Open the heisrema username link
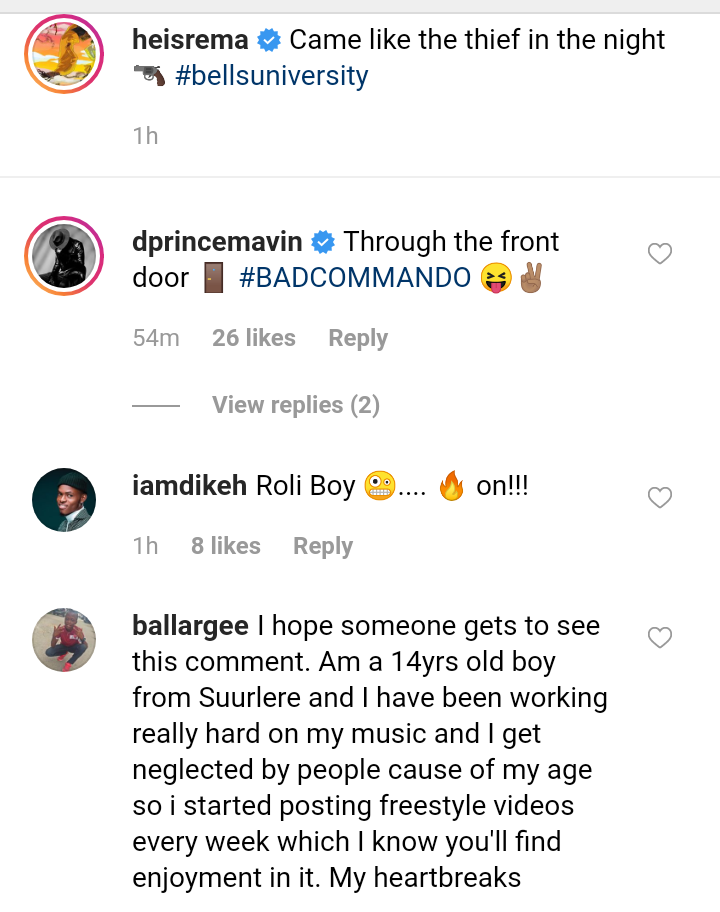 [x=190, y=40]
